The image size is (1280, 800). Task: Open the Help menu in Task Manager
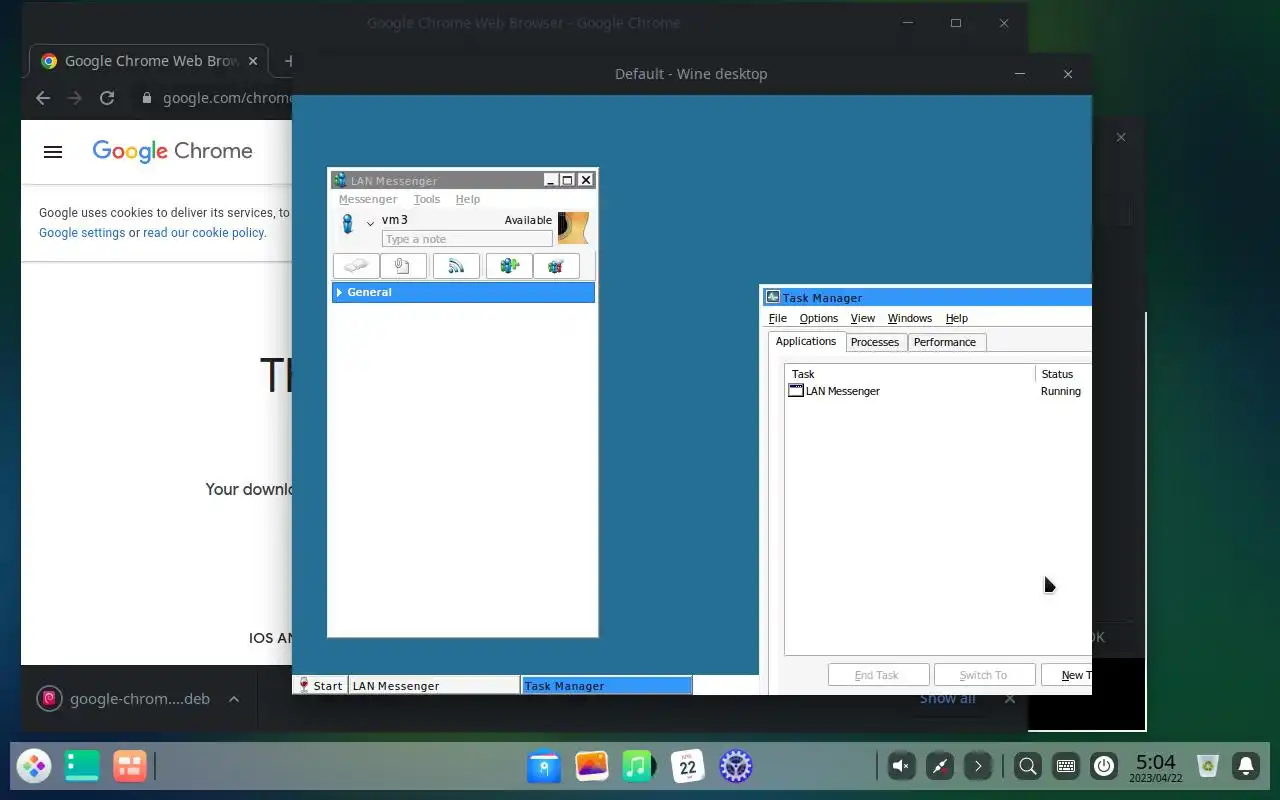tap(956, 318)
